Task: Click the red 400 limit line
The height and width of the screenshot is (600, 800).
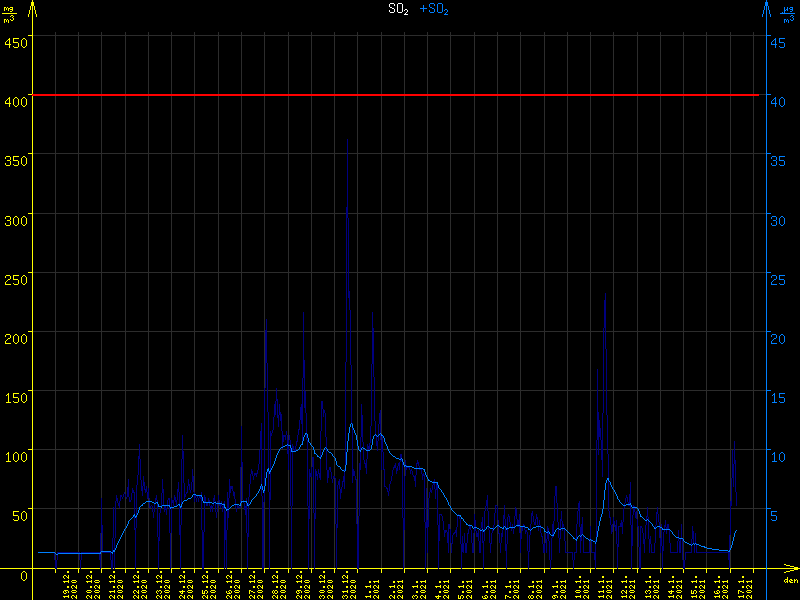Action: (x=400, y=95)
